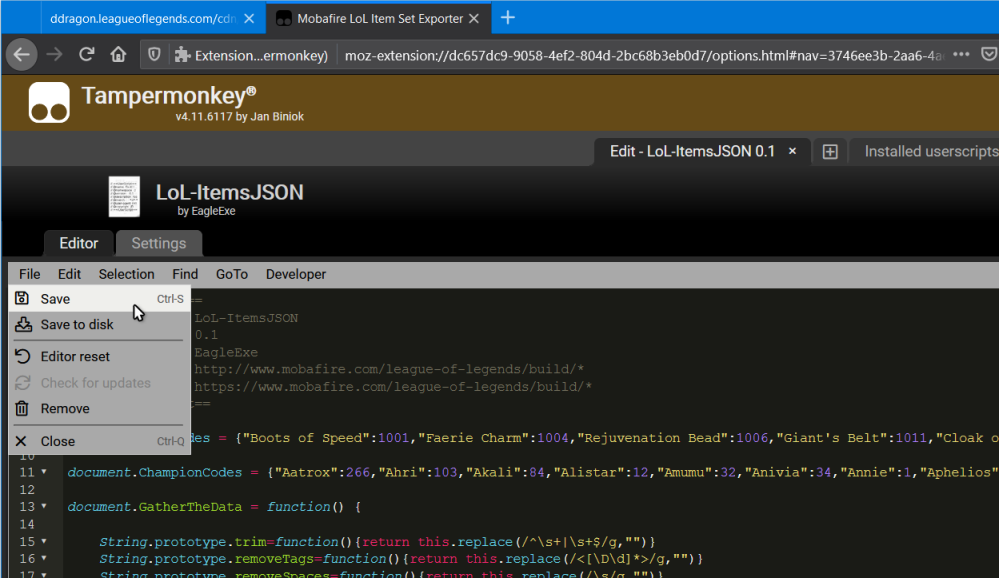Click the Remove trash can icon
The width and height of the screenshot is (999, 578).
[x=22, y=408]
